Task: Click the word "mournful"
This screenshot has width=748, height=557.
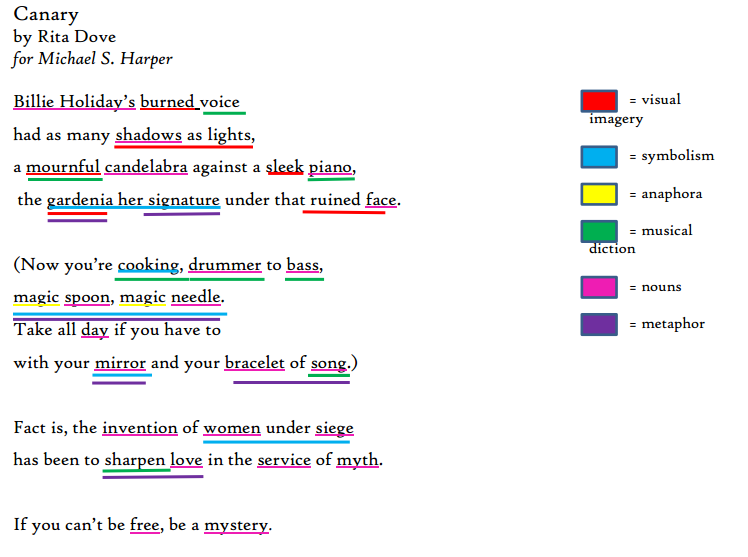Action: coord(63,167)
